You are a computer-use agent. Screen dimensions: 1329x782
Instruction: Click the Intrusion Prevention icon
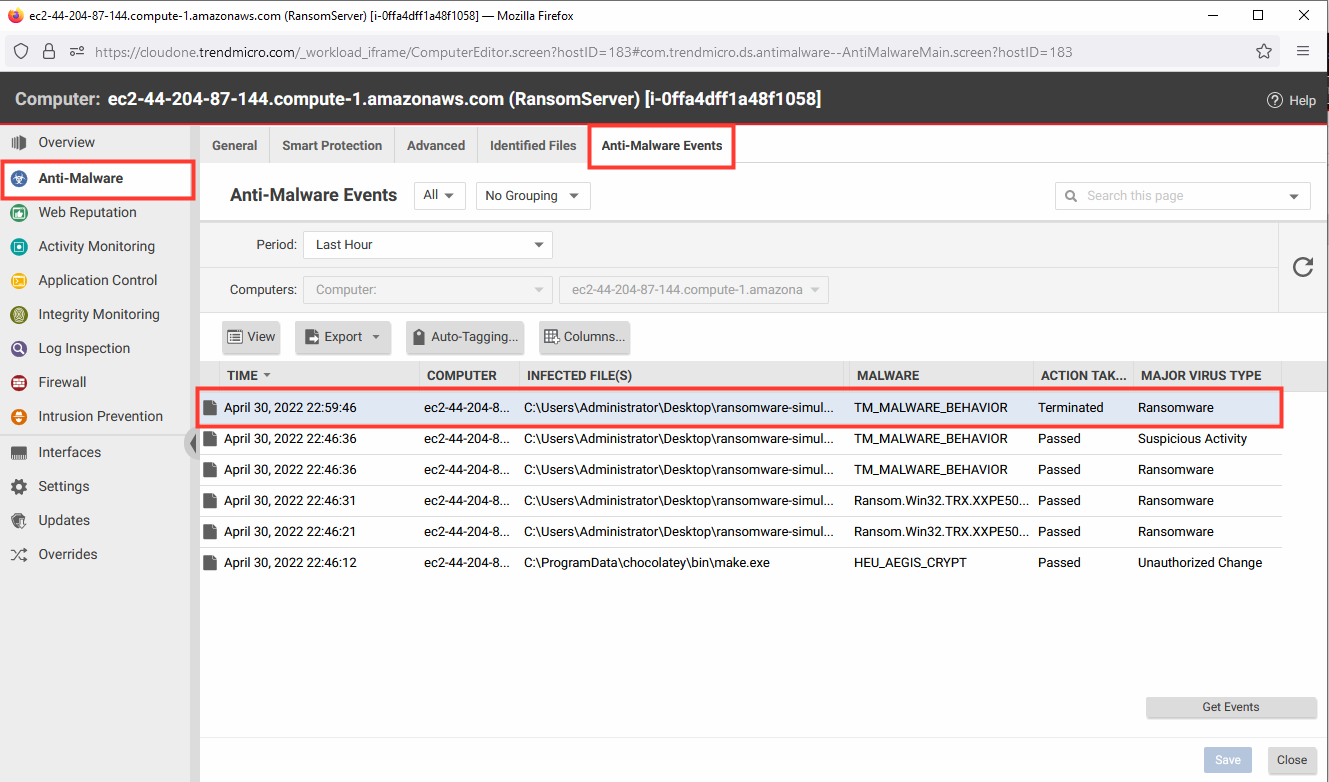pyautogui.click(x=19, y=417)
